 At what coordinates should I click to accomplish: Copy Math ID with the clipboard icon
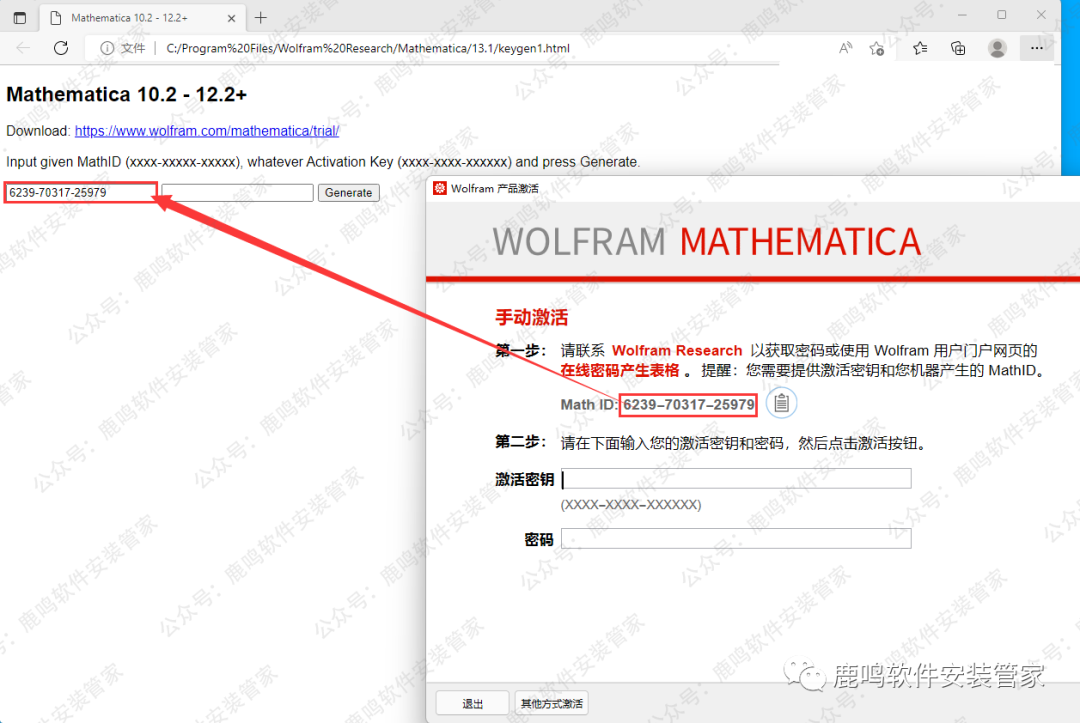click(x=781, y=403)
